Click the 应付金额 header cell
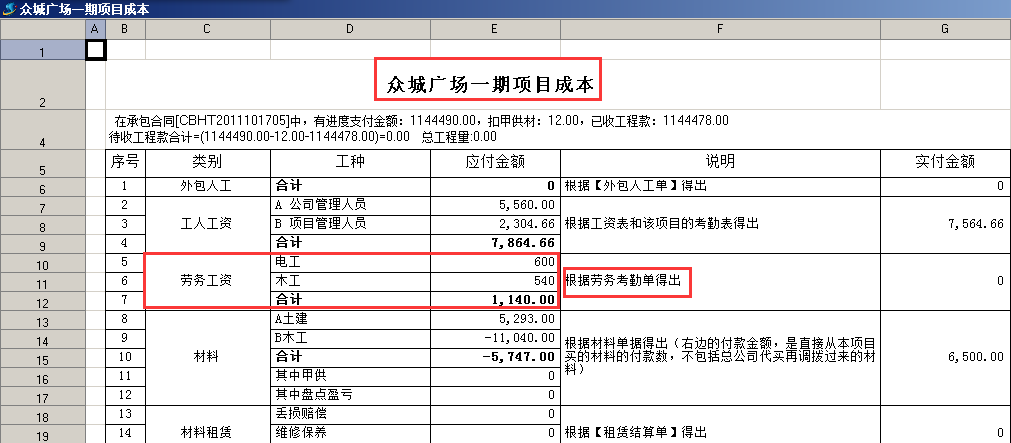 click(x=495, y=162)
